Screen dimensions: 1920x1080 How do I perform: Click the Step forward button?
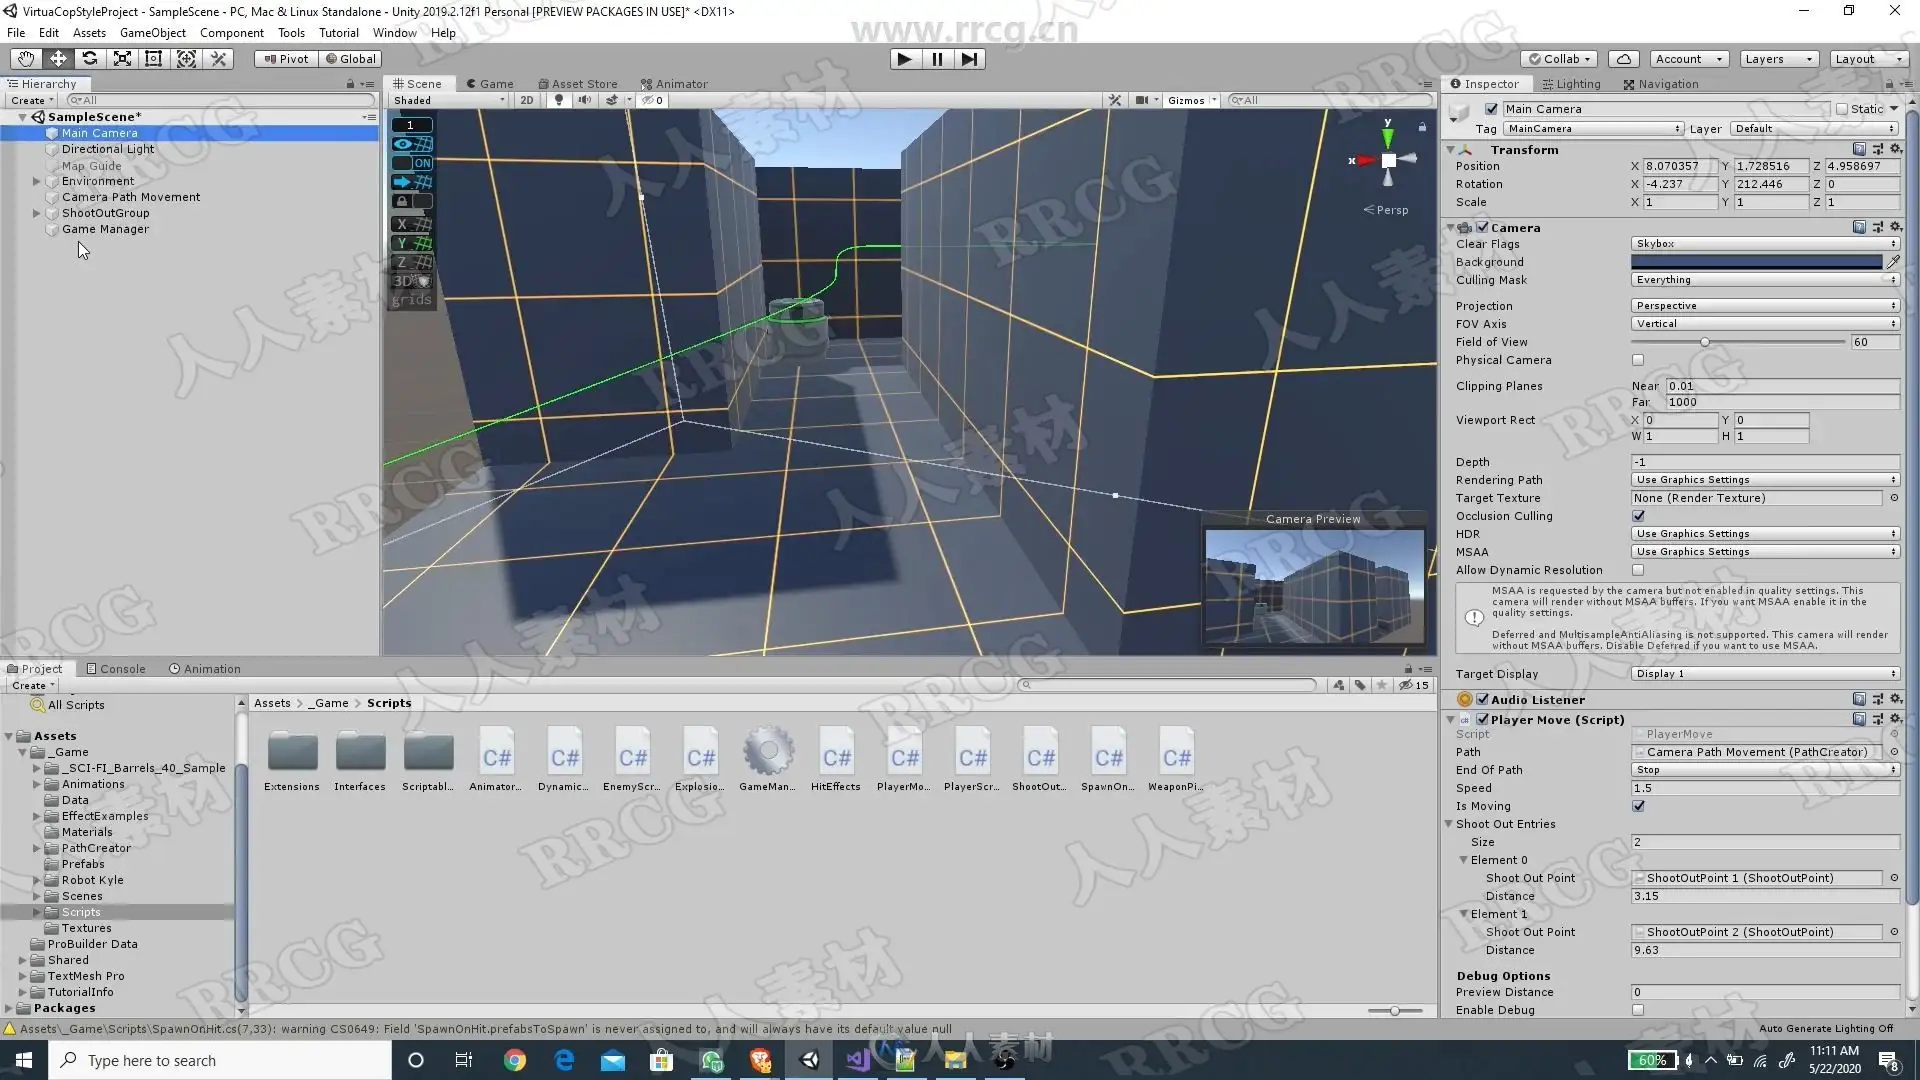[969, 59]
